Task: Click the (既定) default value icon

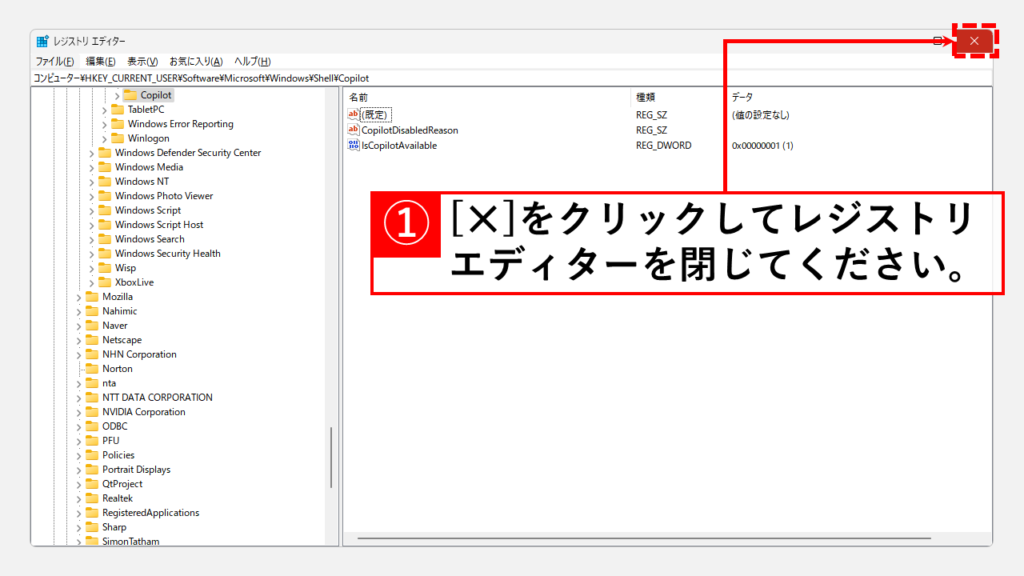Action: pos(353,115)
